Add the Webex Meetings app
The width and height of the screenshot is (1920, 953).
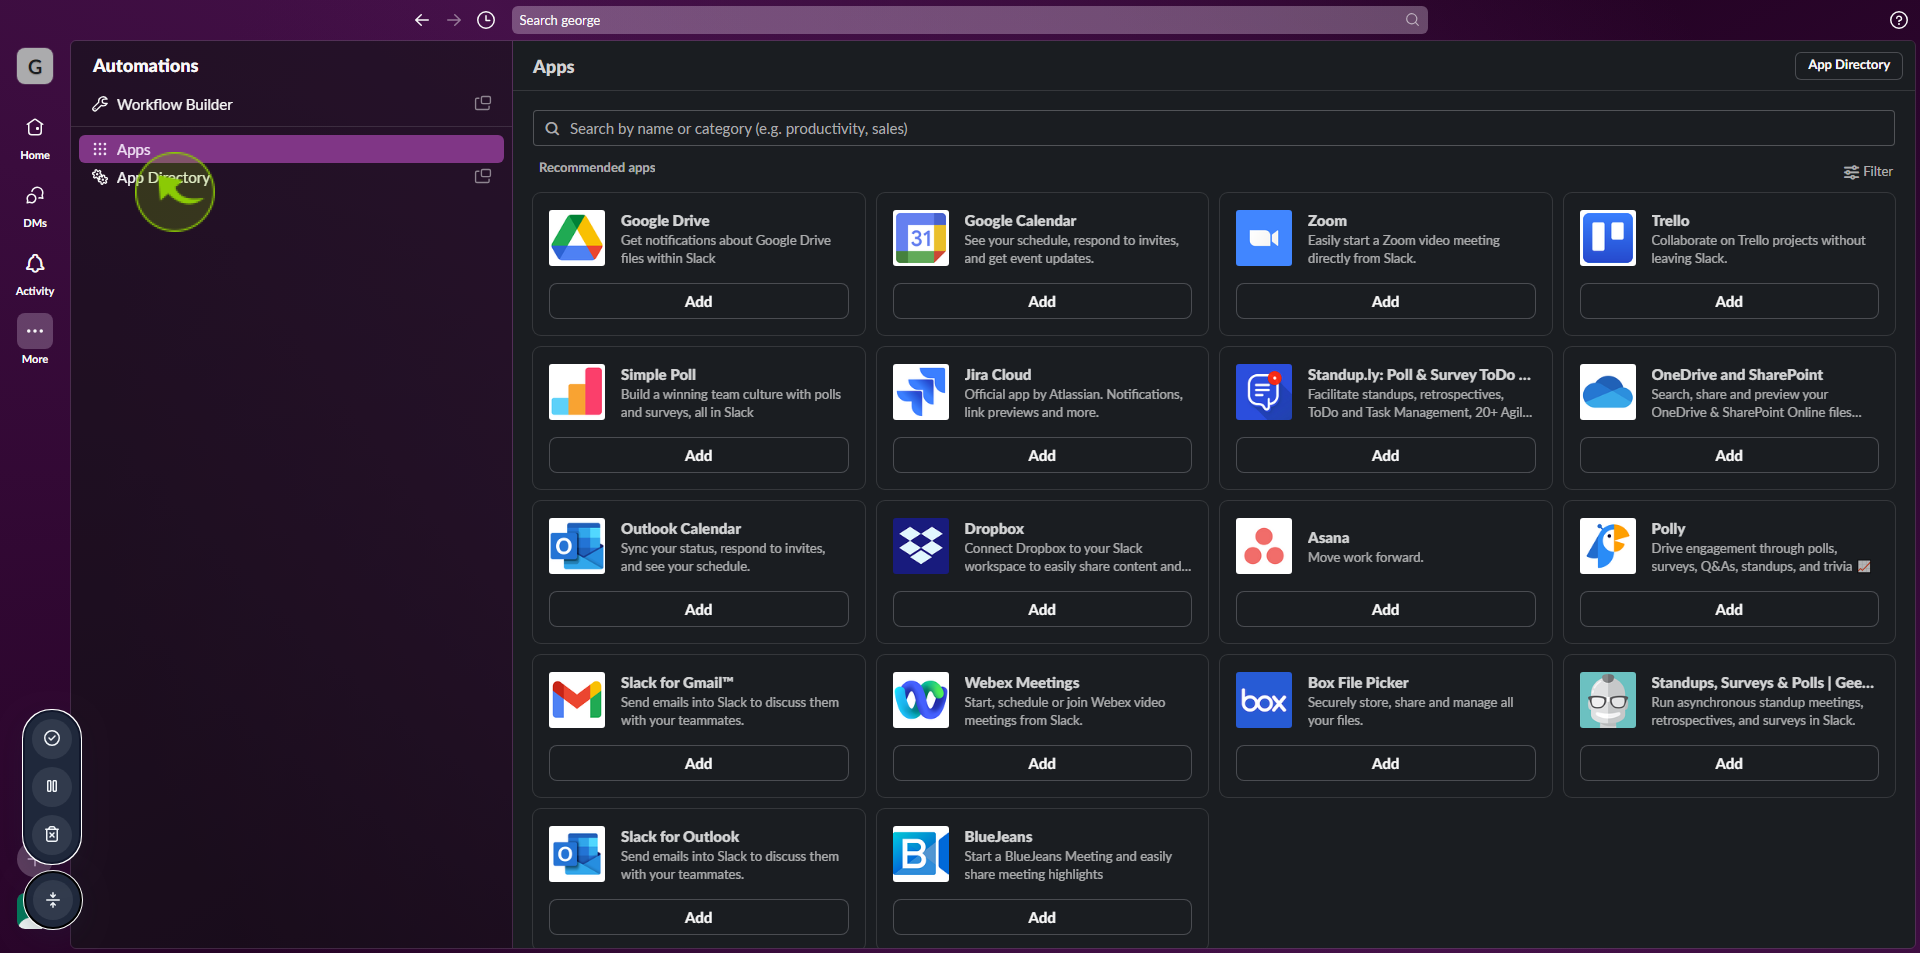tap(1042, 763)
